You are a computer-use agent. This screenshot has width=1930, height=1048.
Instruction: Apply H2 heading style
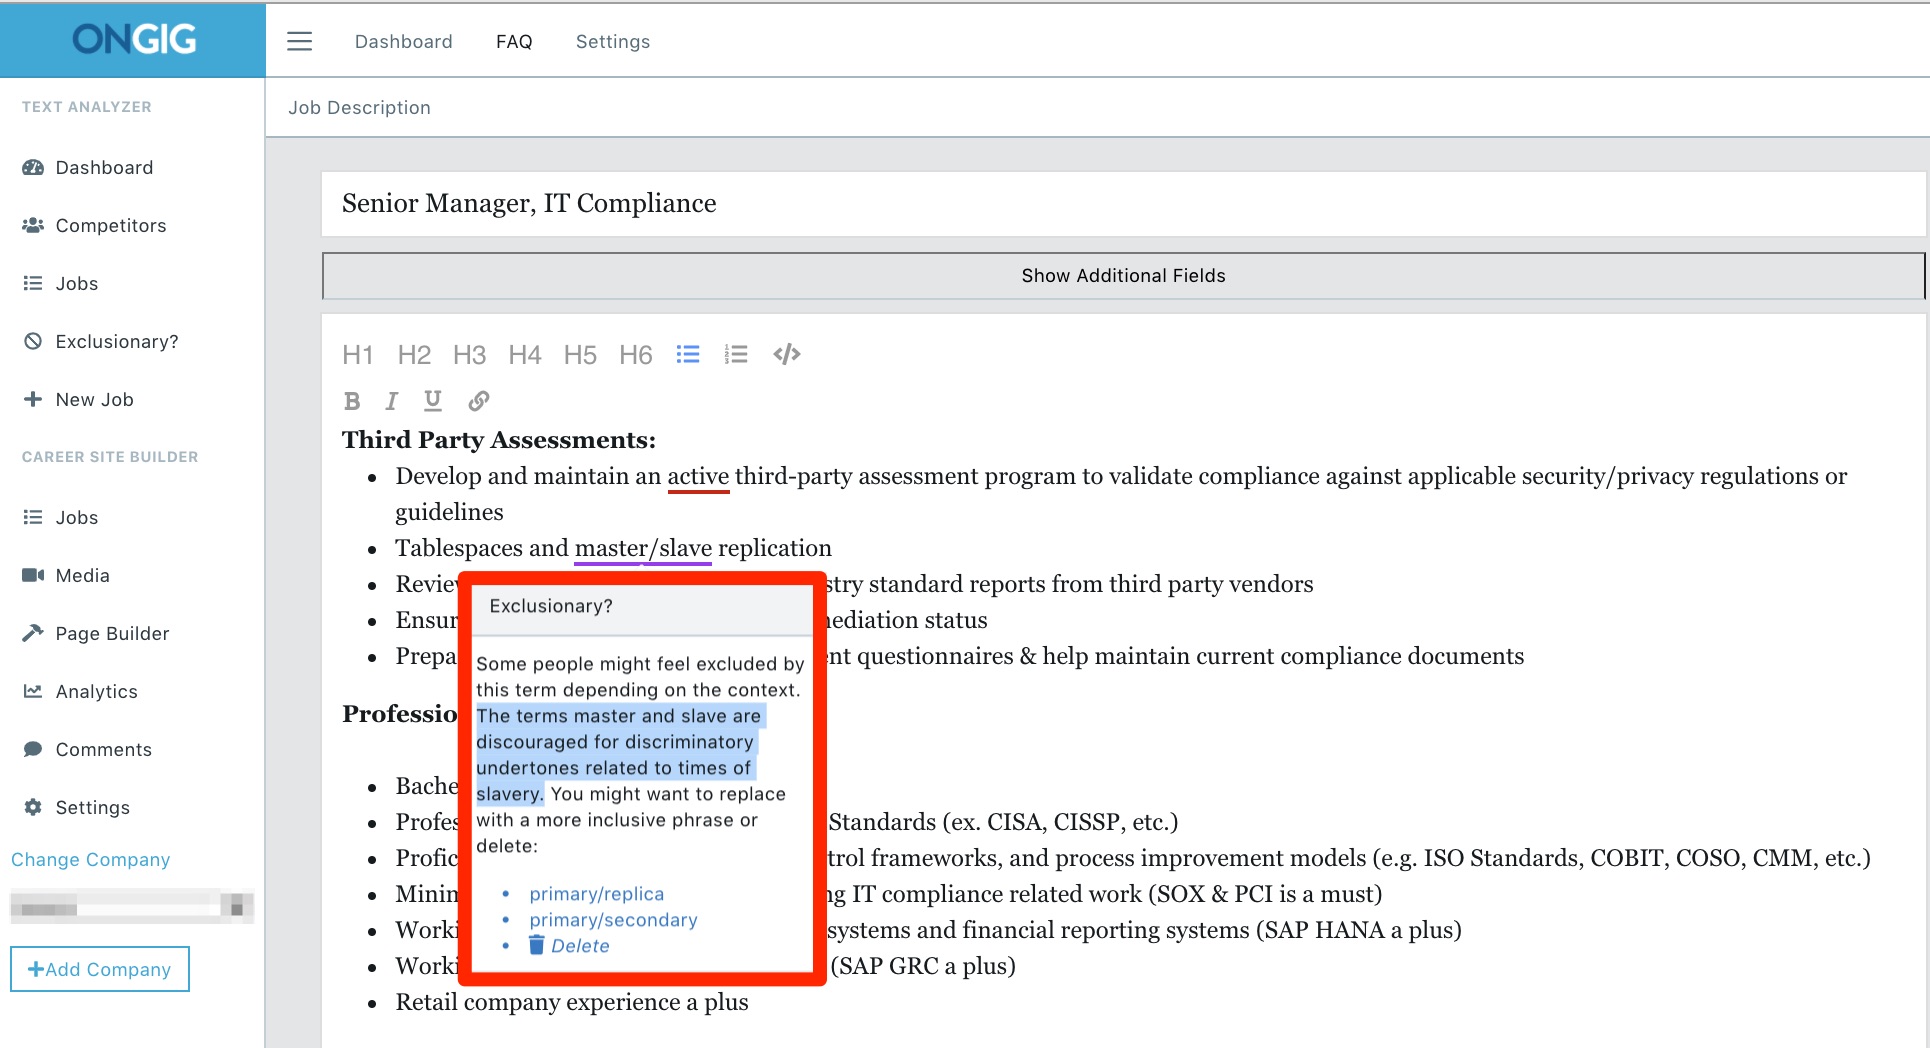[x=414, y=354]
